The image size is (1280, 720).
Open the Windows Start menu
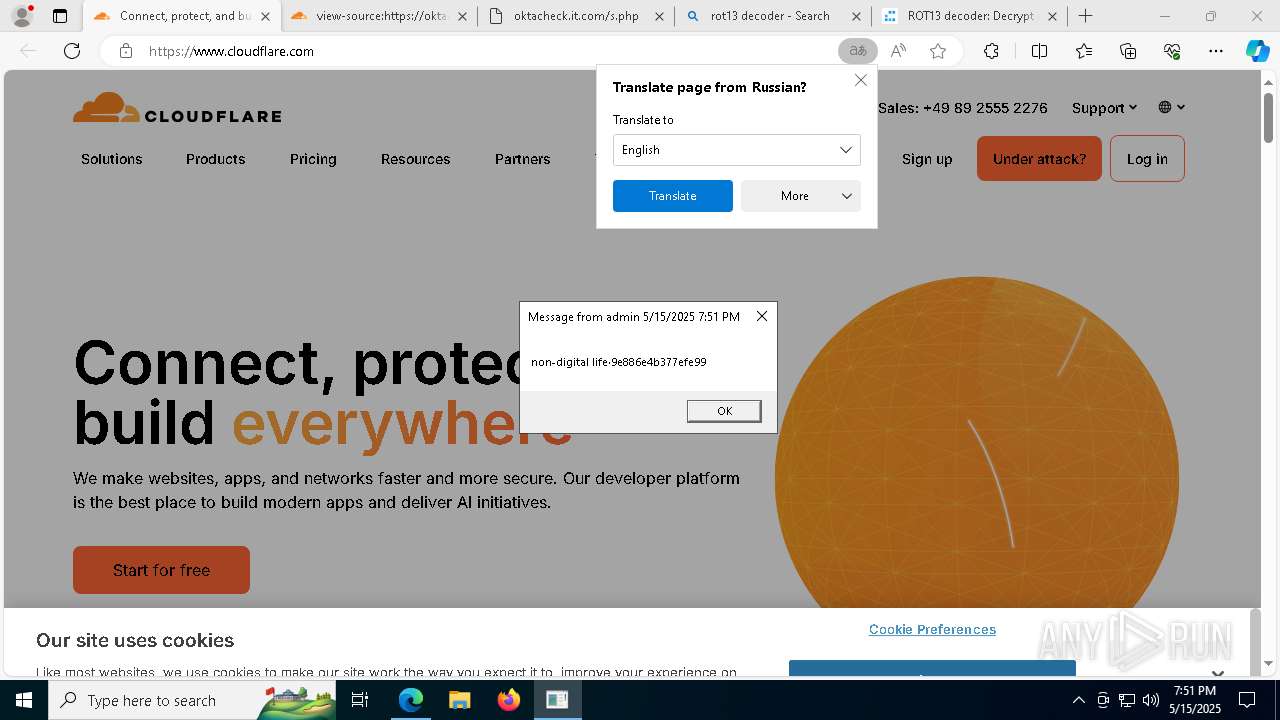[x=24, y=700]
